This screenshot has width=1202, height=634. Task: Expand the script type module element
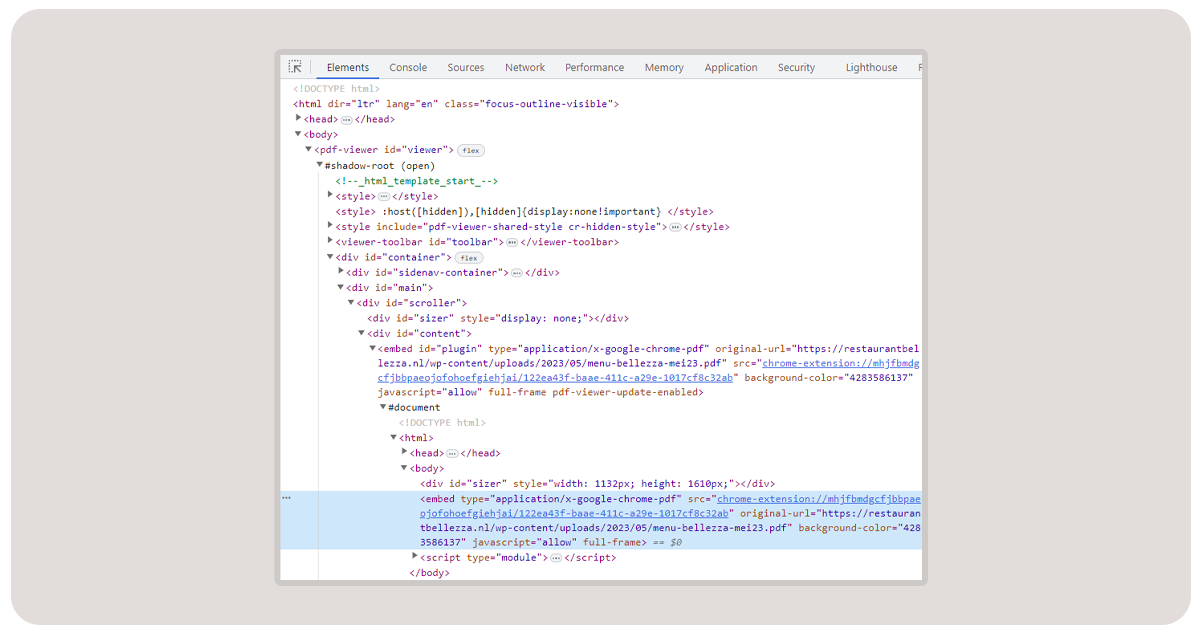[415, 557]
